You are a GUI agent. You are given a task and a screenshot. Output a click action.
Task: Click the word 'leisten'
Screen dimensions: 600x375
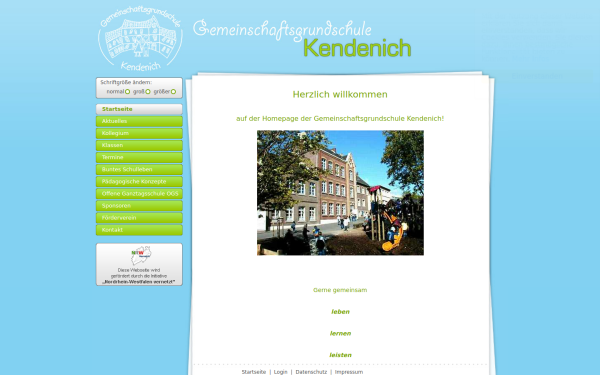340,355
